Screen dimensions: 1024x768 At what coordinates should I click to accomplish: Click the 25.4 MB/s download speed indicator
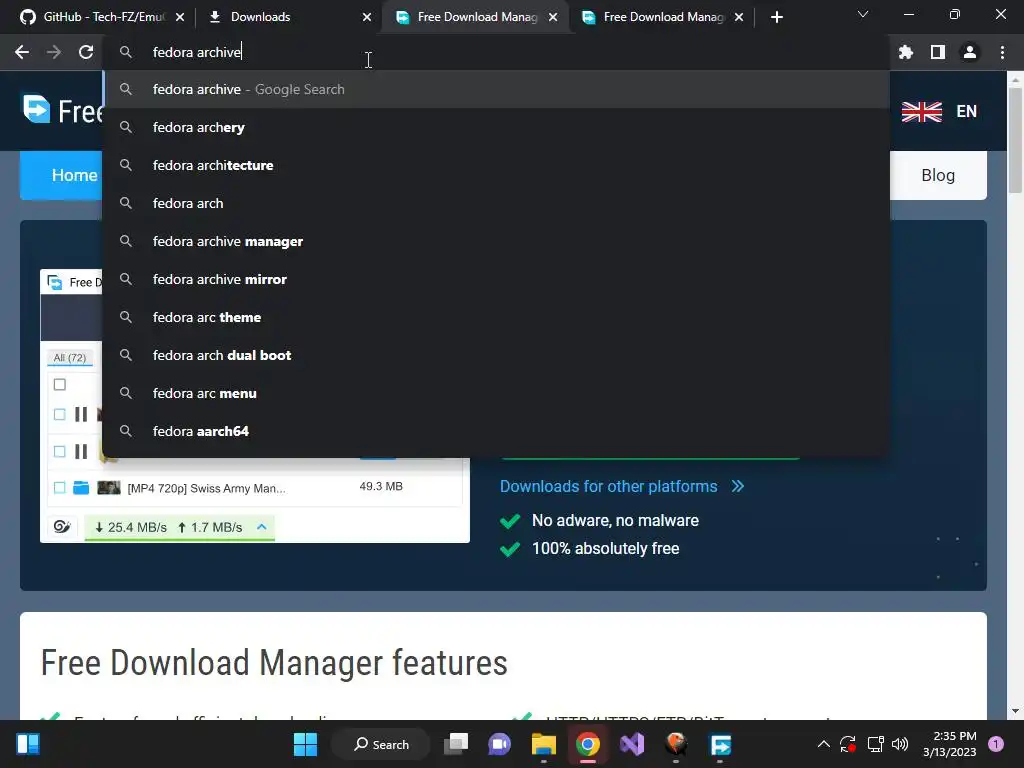[131, 527]
